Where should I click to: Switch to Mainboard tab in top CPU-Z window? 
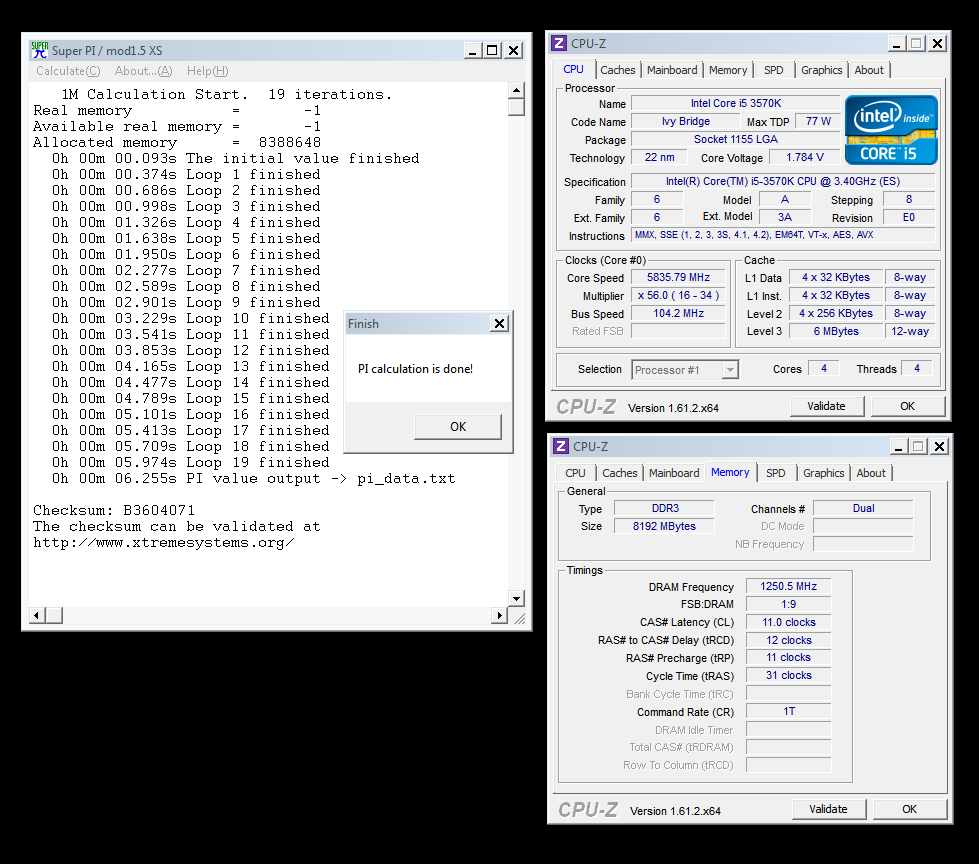[672, 70]
